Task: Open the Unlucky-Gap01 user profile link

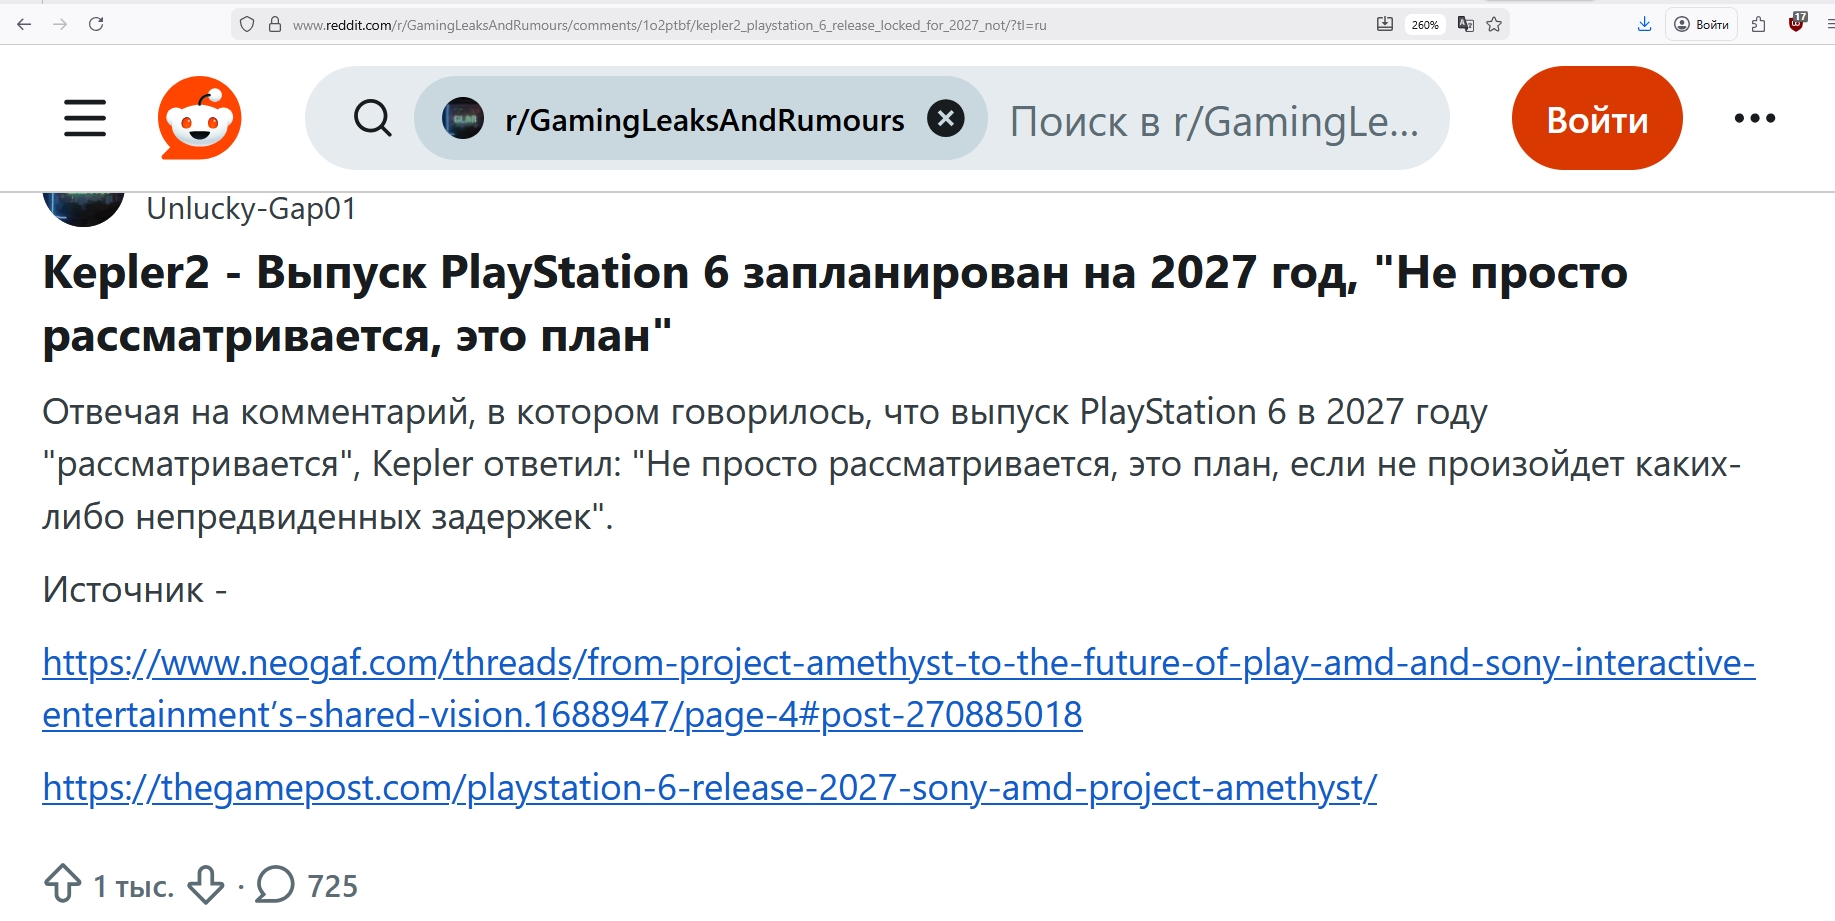Action: [x=251, y=209]
